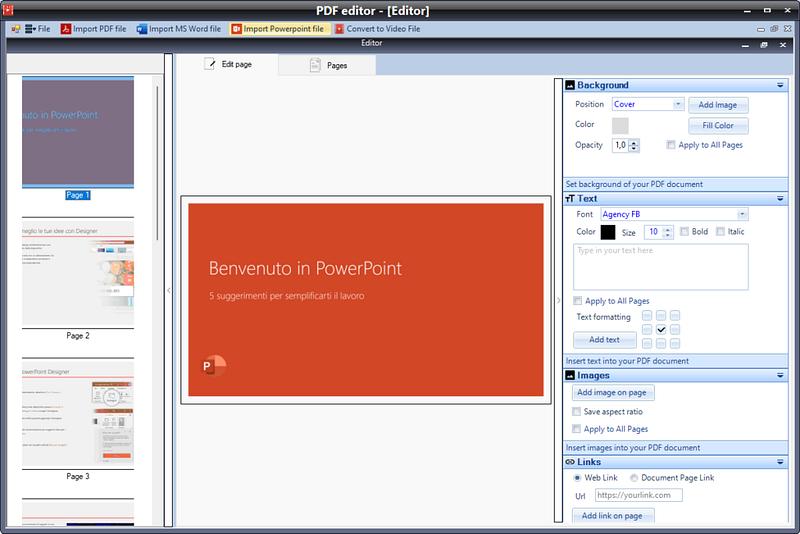This screenshot has width=800, height=534.
Task: Click the colored squares icon left of File
Action: [16, 29]
